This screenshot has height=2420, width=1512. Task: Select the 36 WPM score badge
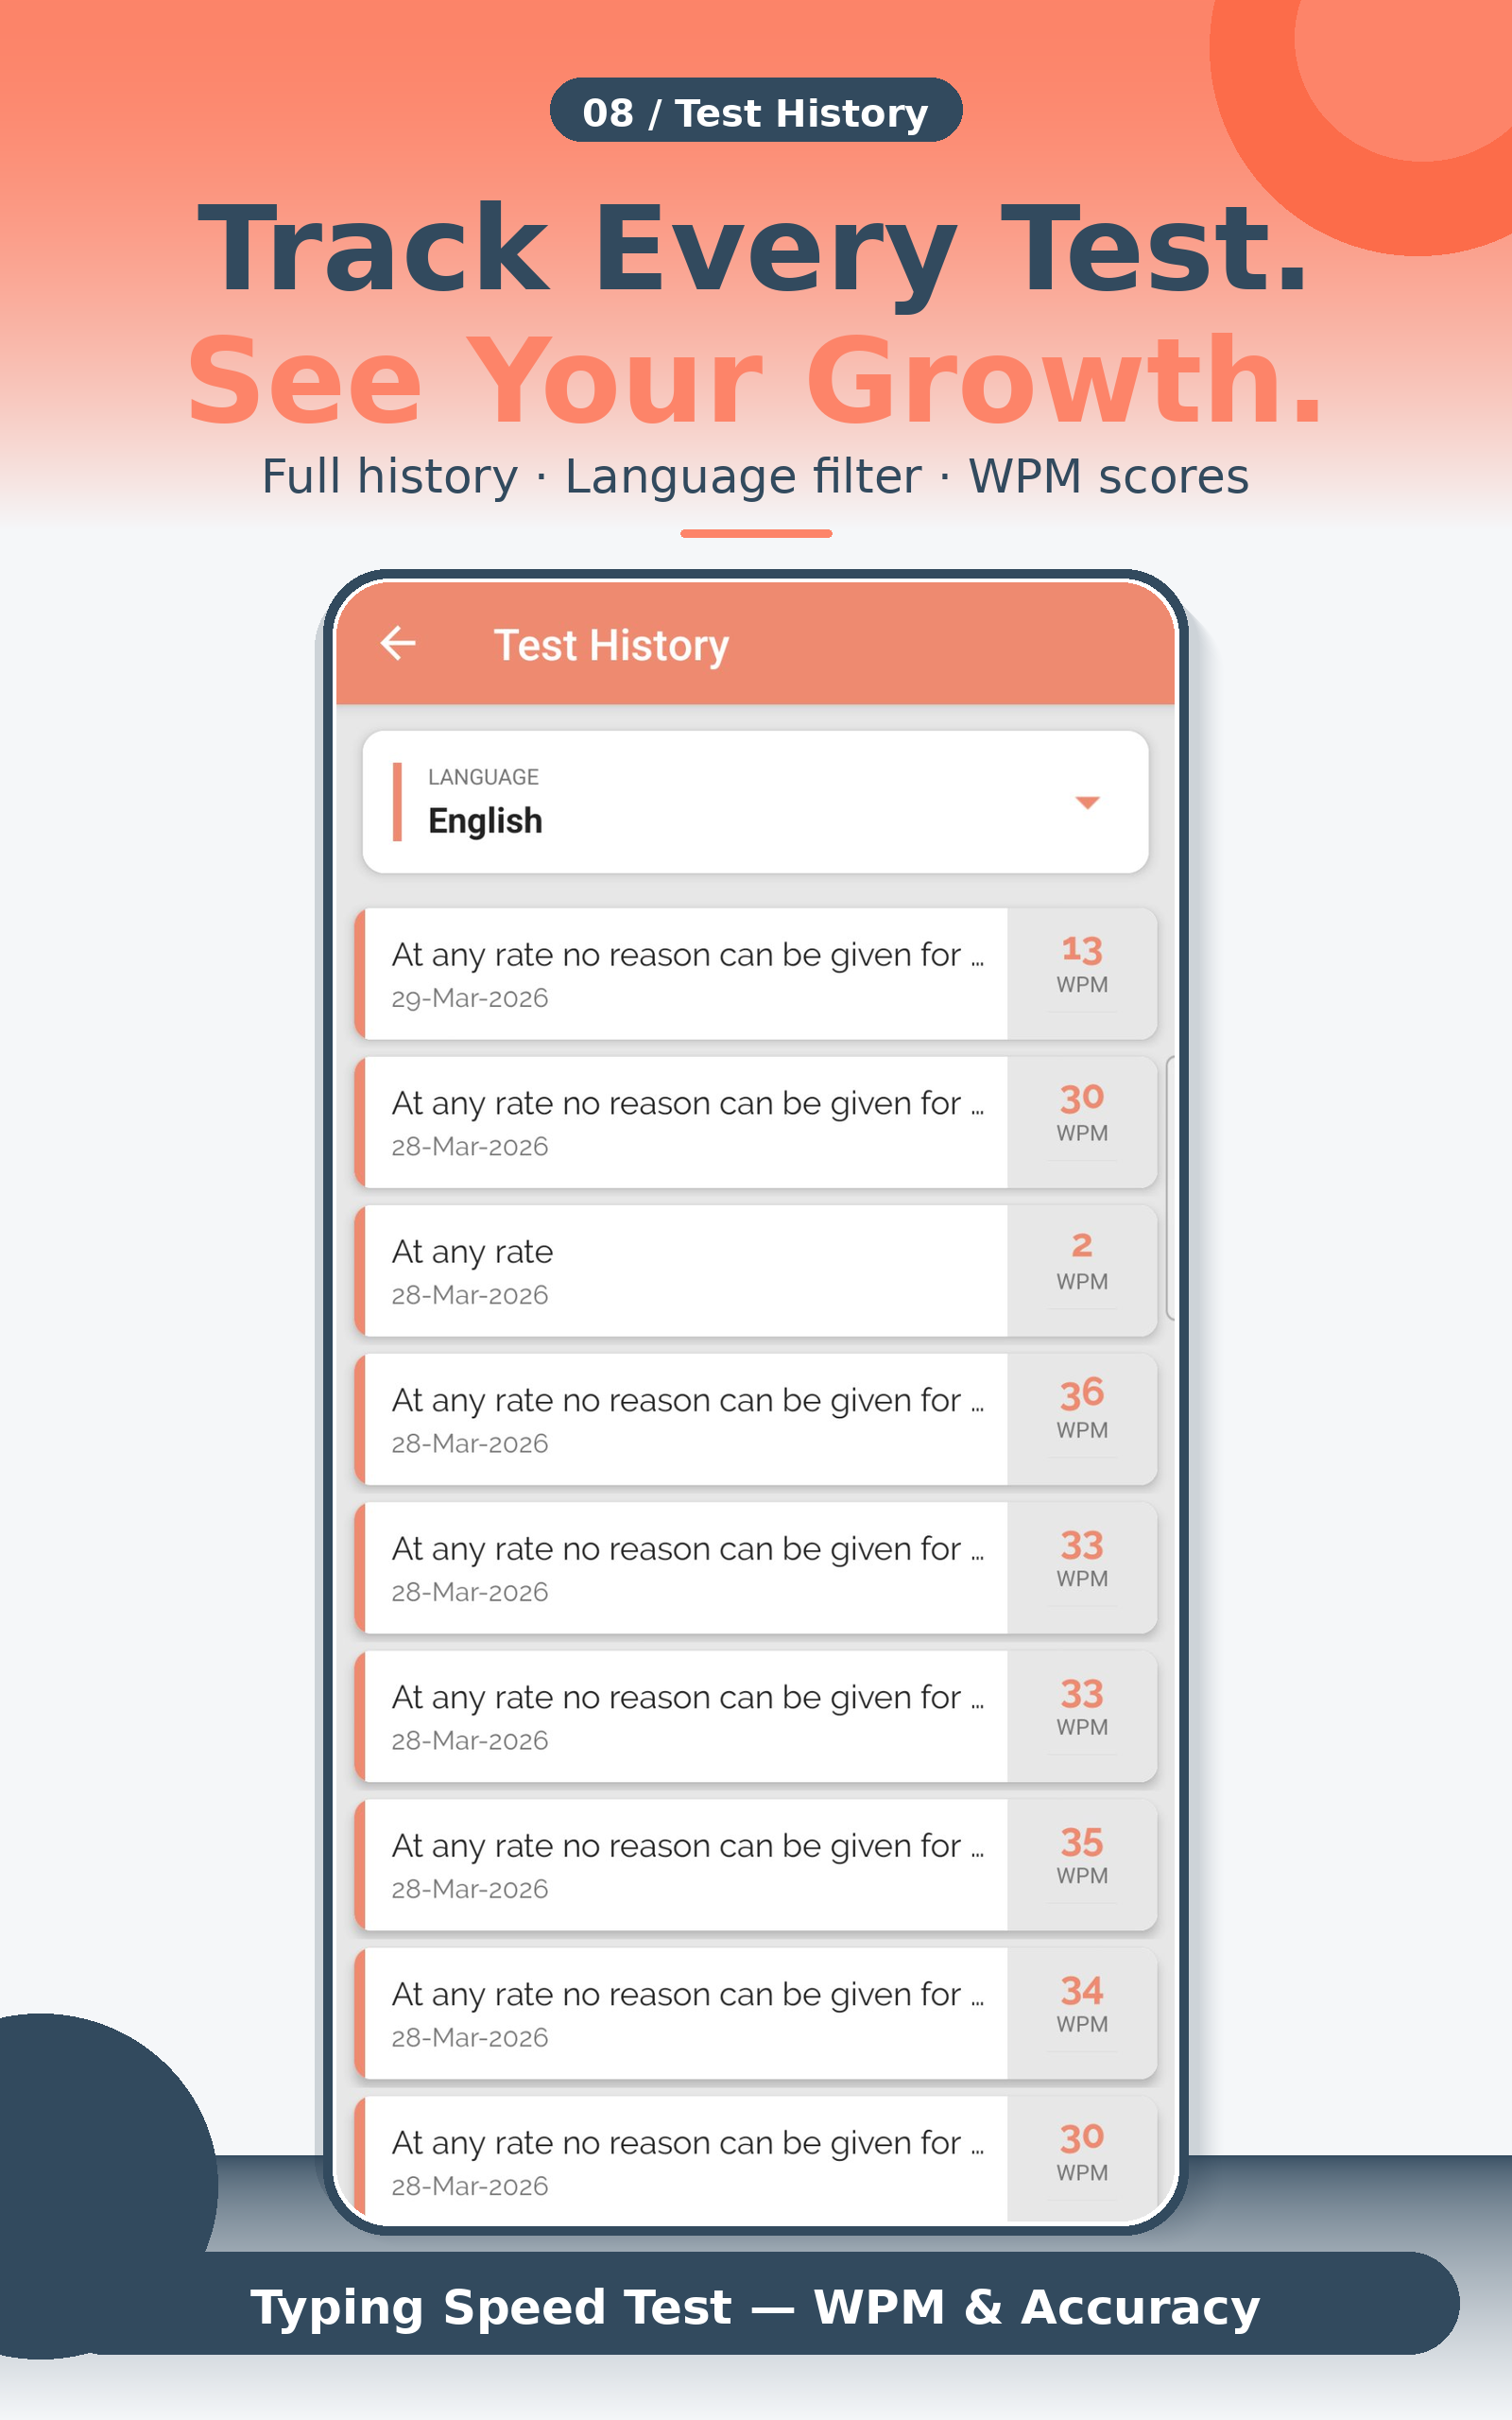pyautogui.click(x=1082, y=1419)
